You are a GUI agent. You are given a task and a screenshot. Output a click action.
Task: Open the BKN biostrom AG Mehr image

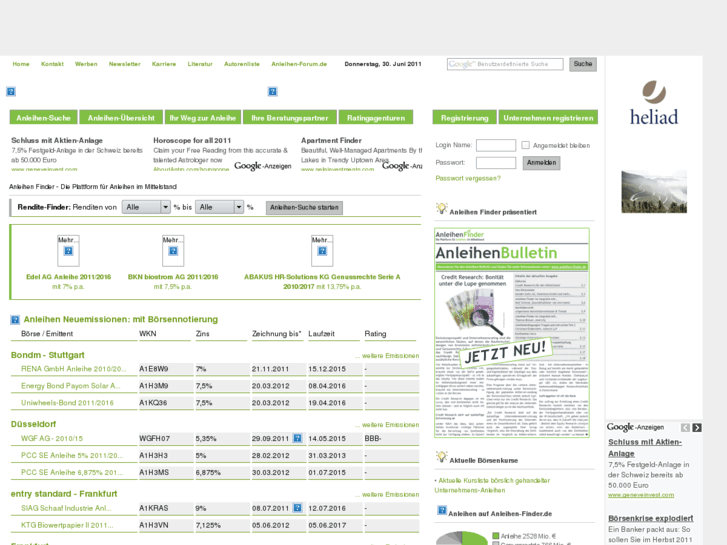point(173,250)
